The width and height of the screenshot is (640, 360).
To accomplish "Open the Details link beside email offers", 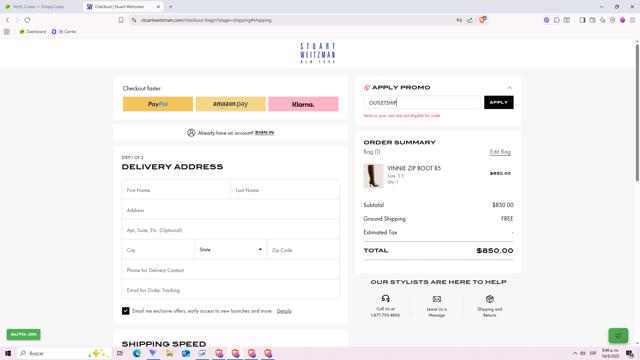I will (284, 311).
